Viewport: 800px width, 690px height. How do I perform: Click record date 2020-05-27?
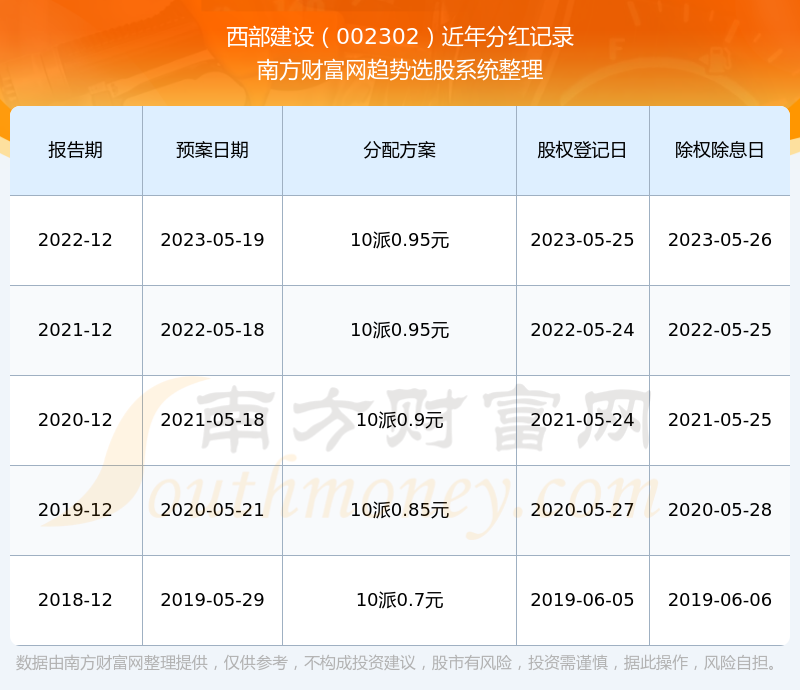pos(582,509)
